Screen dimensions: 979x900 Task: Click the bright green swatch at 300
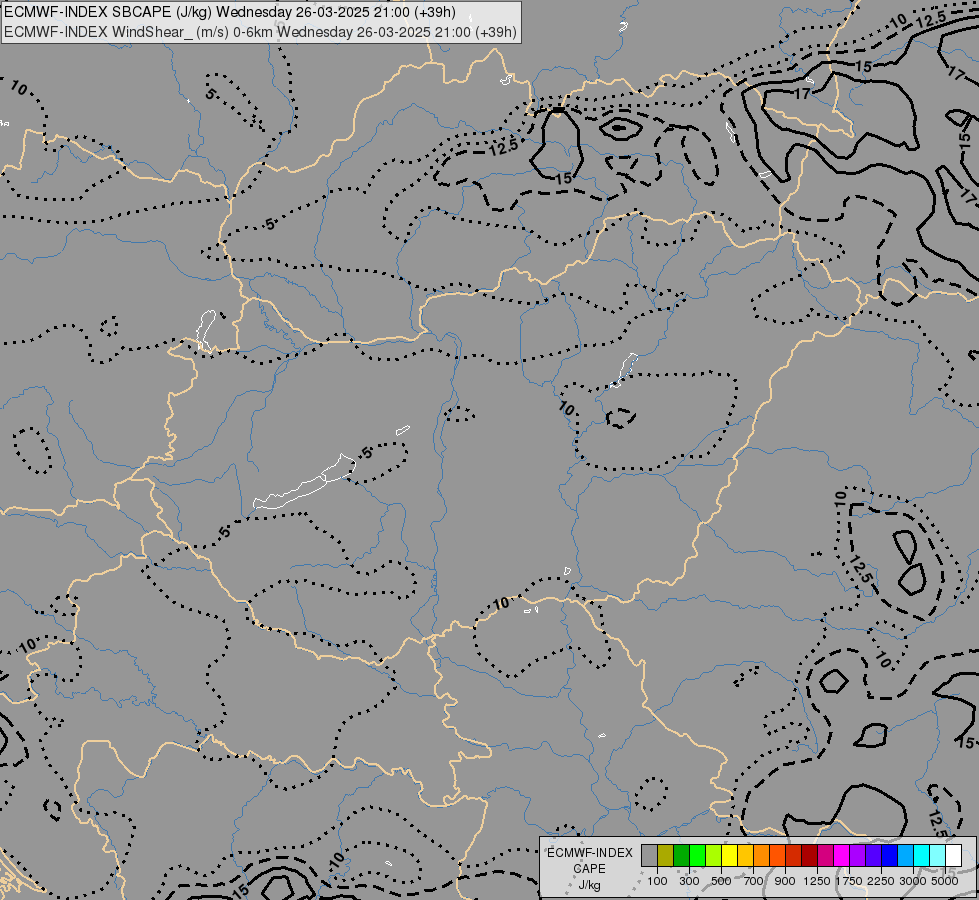[697, 856]
